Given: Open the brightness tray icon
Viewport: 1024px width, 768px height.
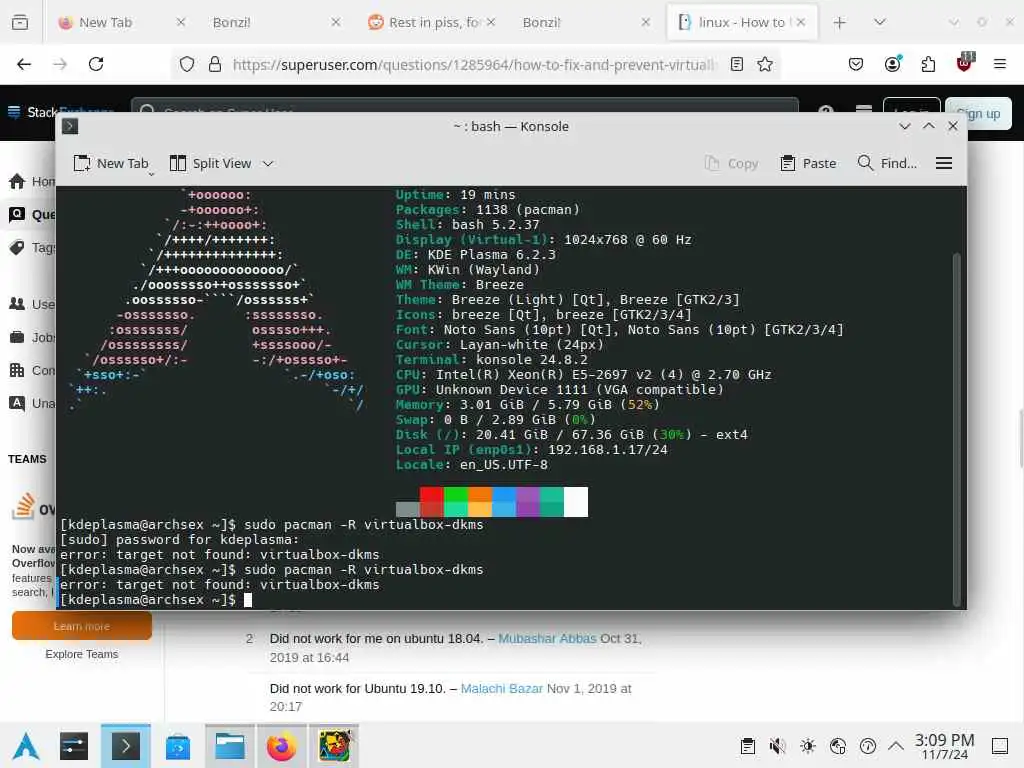Looking at the screenshot, I should tap(808, 746).
